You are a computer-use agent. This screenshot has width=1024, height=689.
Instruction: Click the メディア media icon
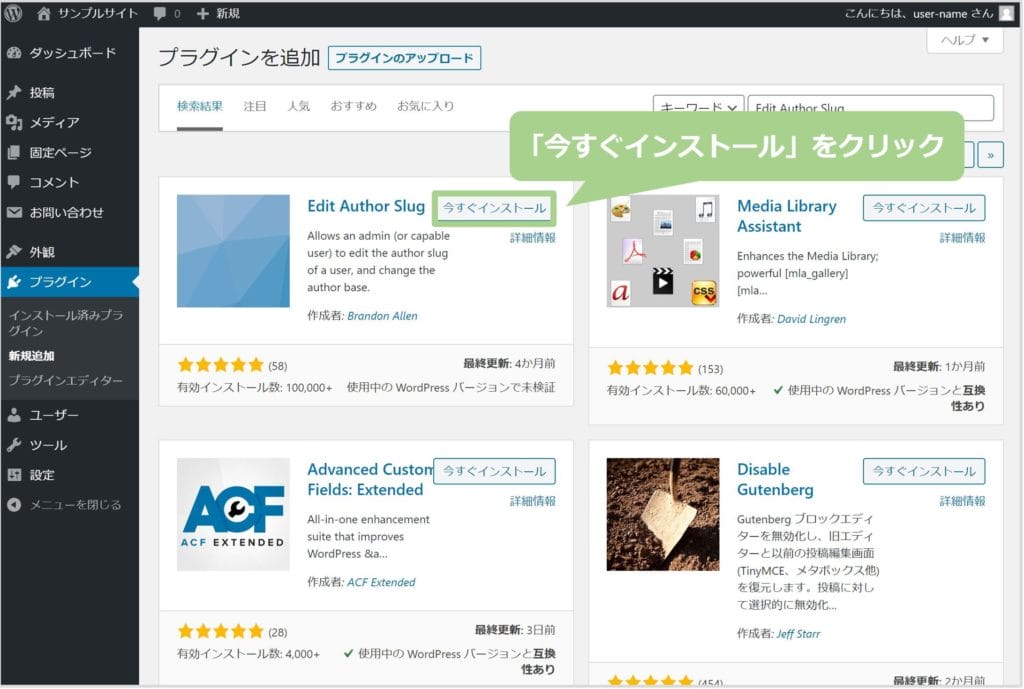(x=14, y=122)
